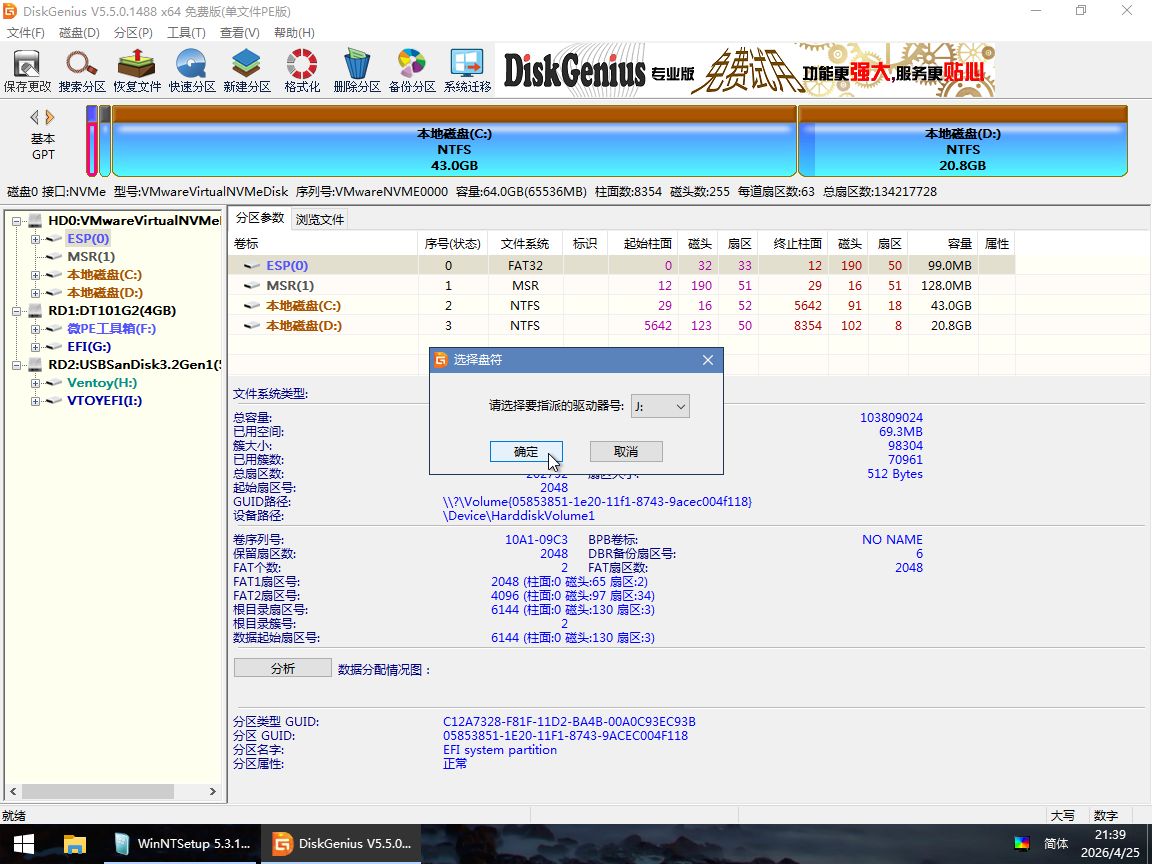Image resolution: width=1152 pixels, height=864 pixels.
Task: Go to next disk with right arrow
Action: (50, 117)
